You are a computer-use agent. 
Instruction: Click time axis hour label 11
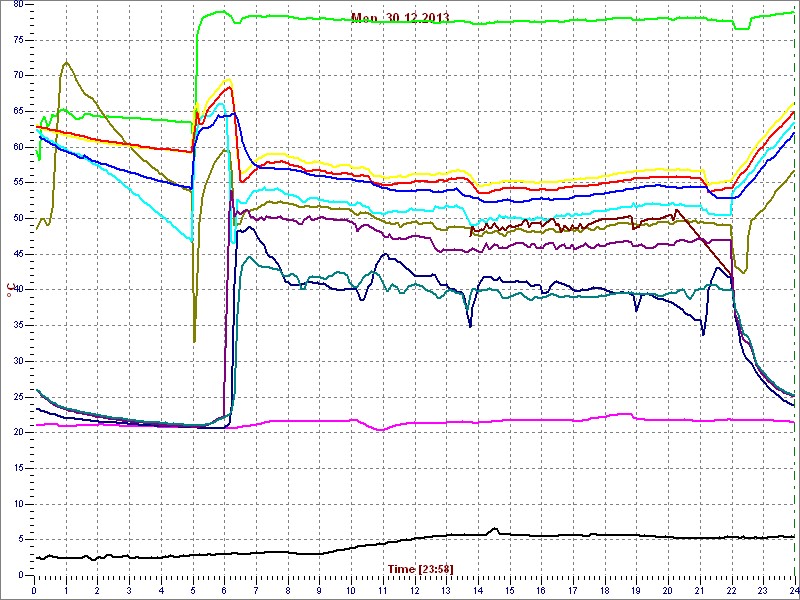(383, 588)
